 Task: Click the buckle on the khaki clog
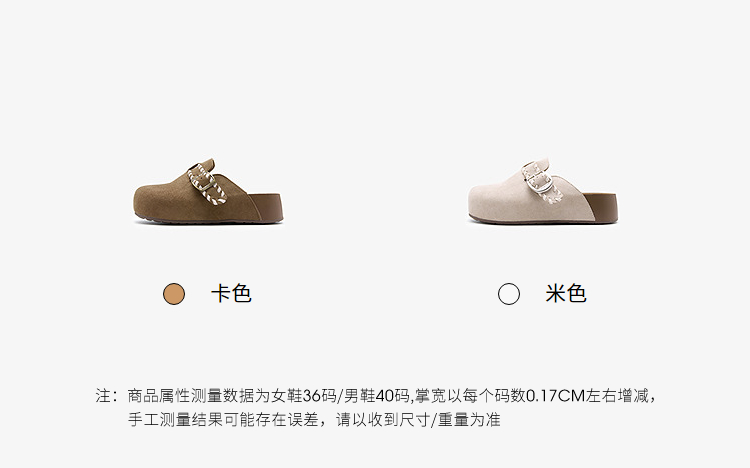click(208, 184)
